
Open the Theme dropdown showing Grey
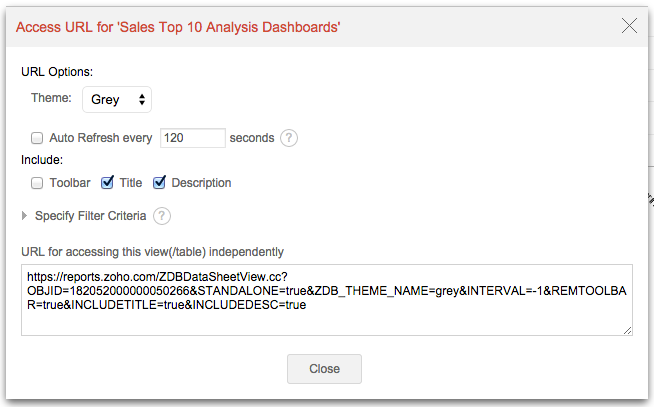(117, 99)
